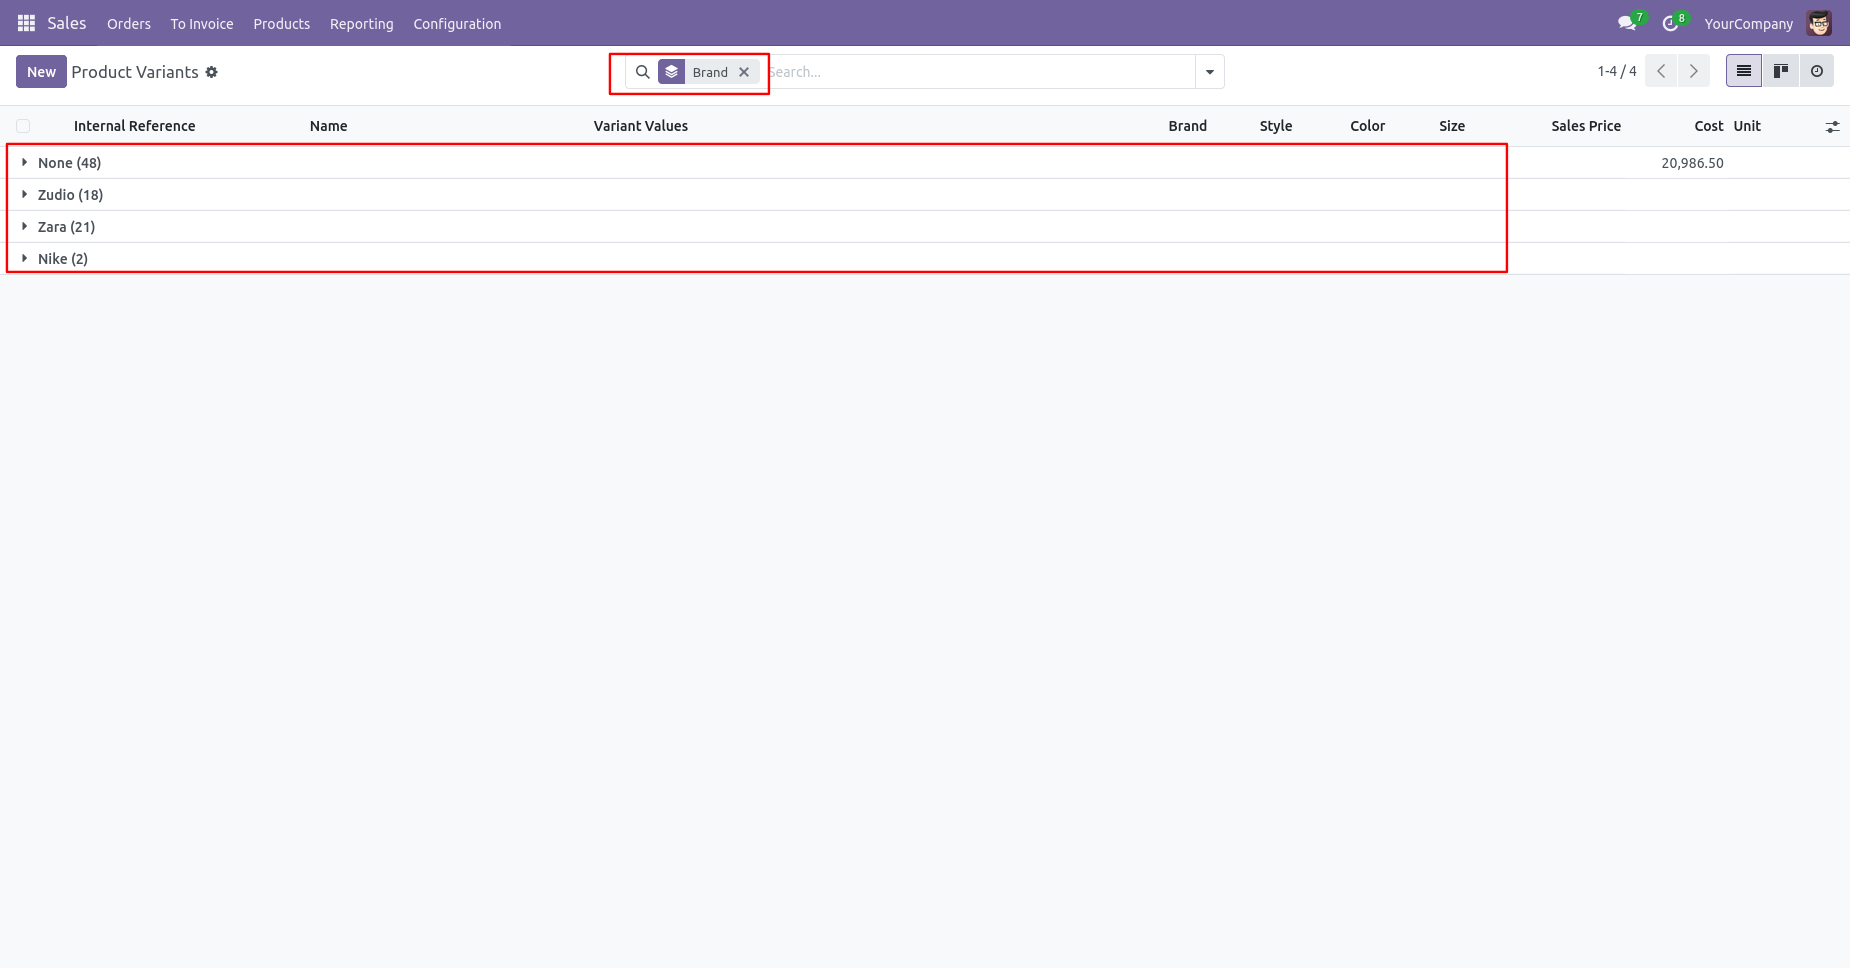Open the apps grid menu icon
Screen dimensions: 1850x968
pyautogui.click(x=26, y=23)
